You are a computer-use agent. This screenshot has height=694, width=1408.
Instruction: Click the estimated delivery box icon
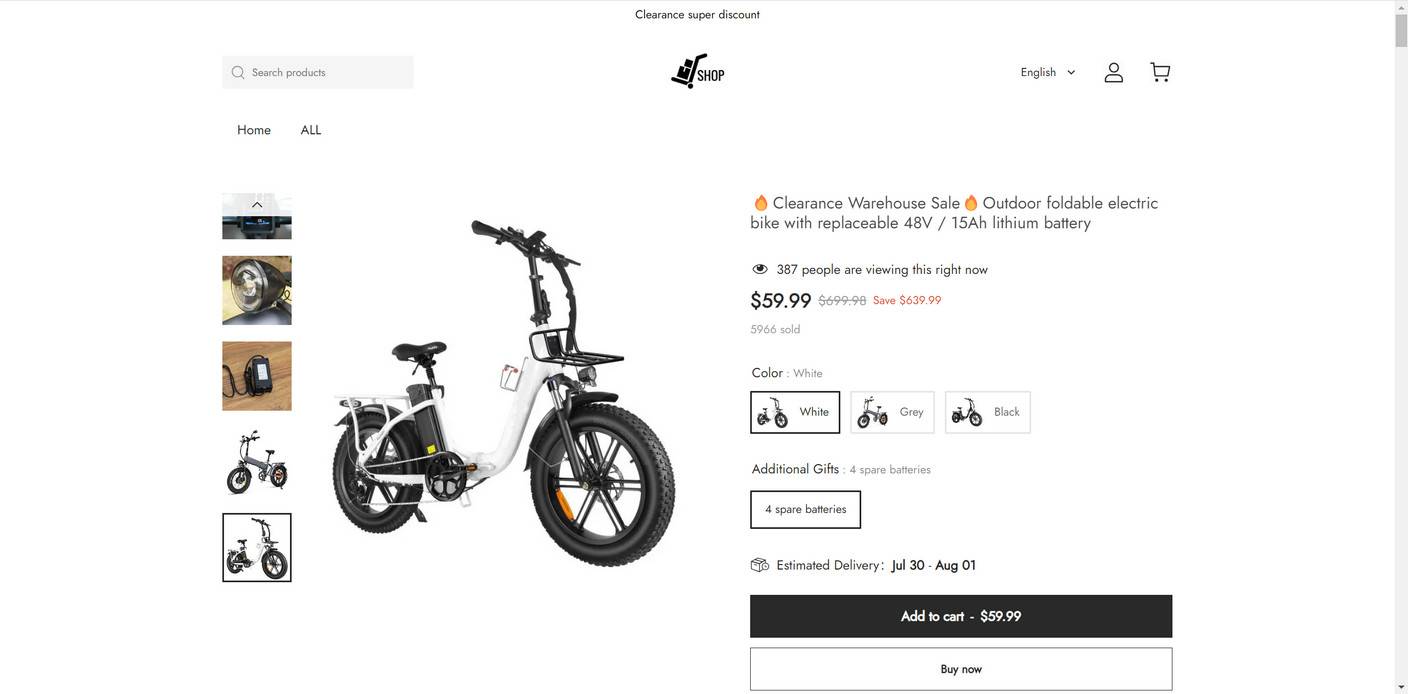point(760,565)
